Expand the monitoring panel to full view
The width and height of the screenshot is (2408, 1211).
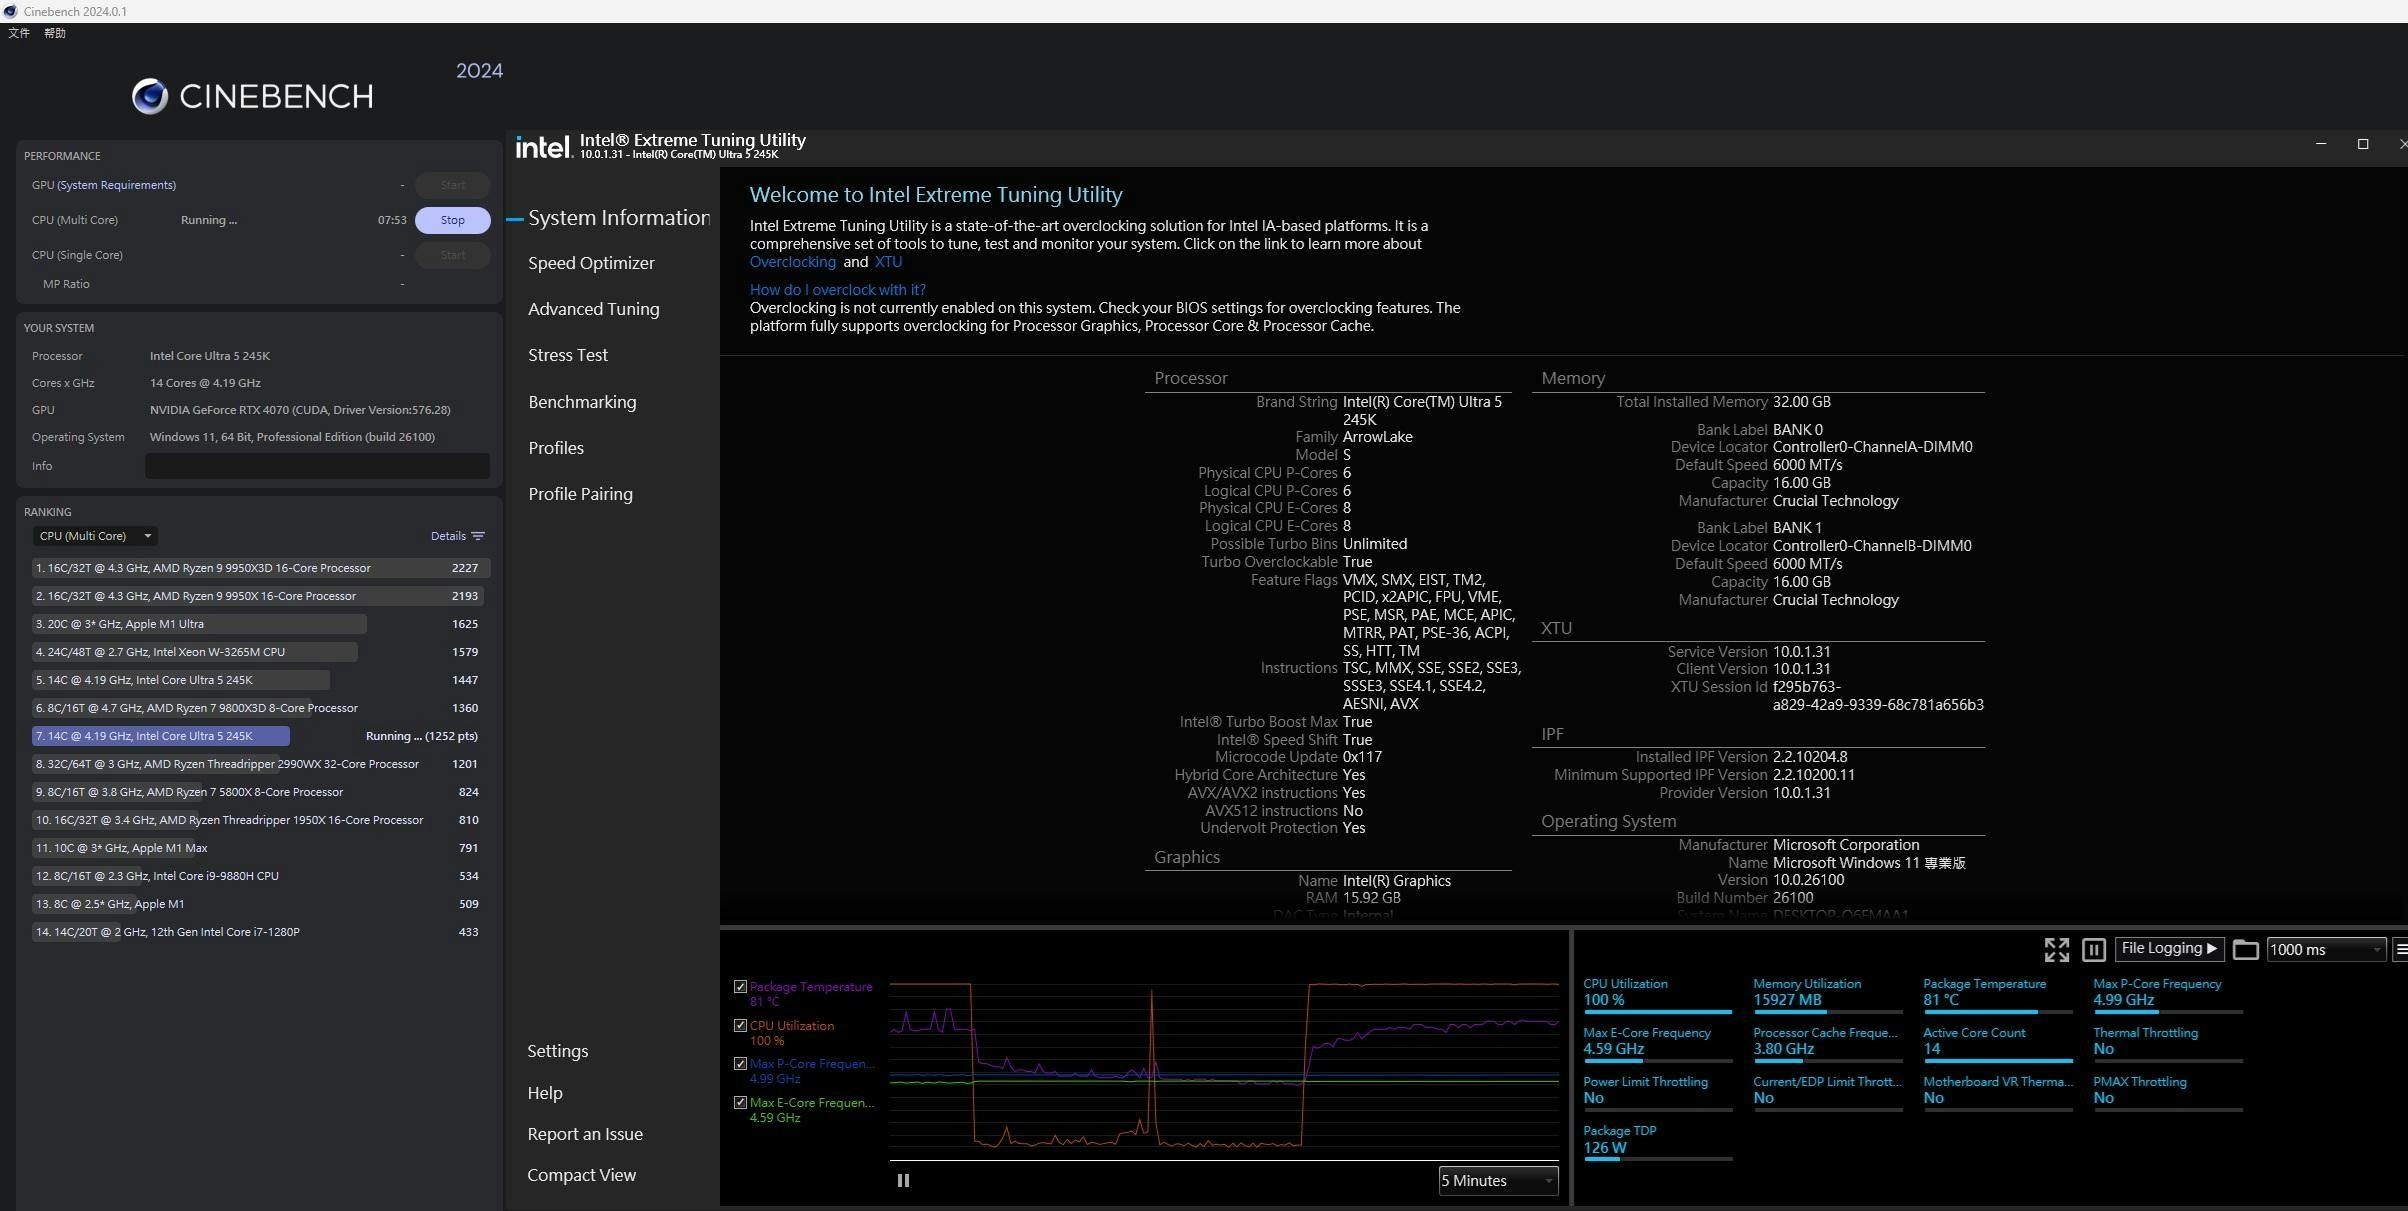2056,950
